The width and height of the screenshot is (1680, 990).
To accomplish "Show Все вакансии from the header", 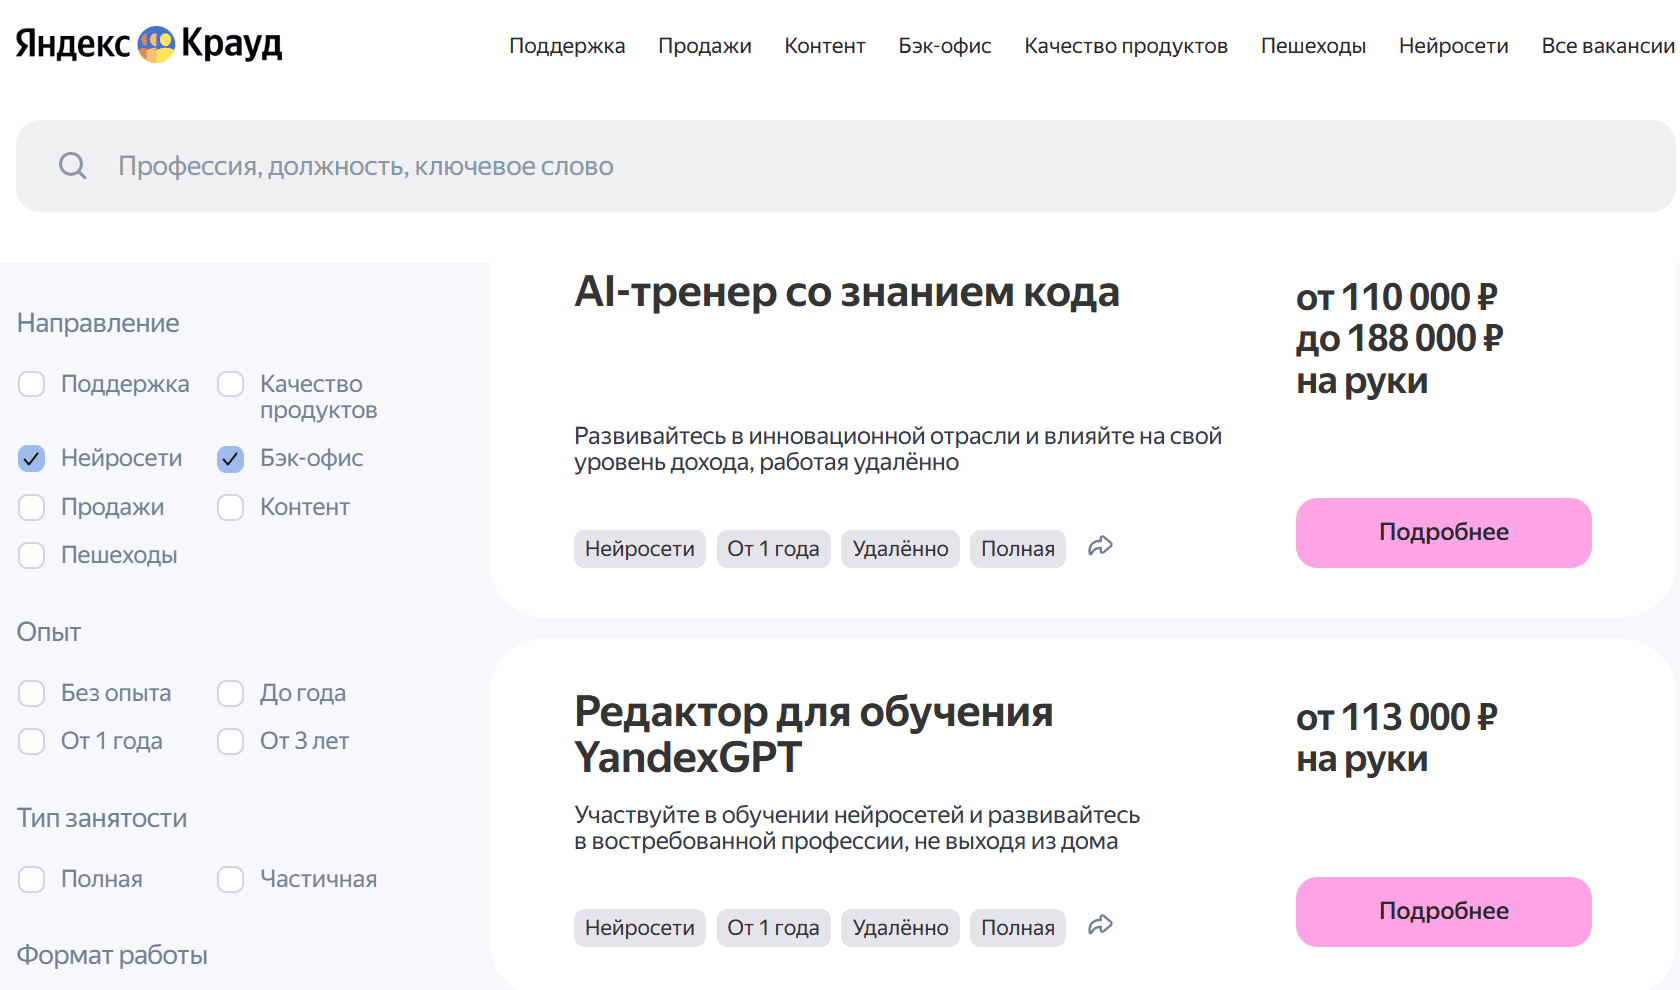I will point(1608,46).
